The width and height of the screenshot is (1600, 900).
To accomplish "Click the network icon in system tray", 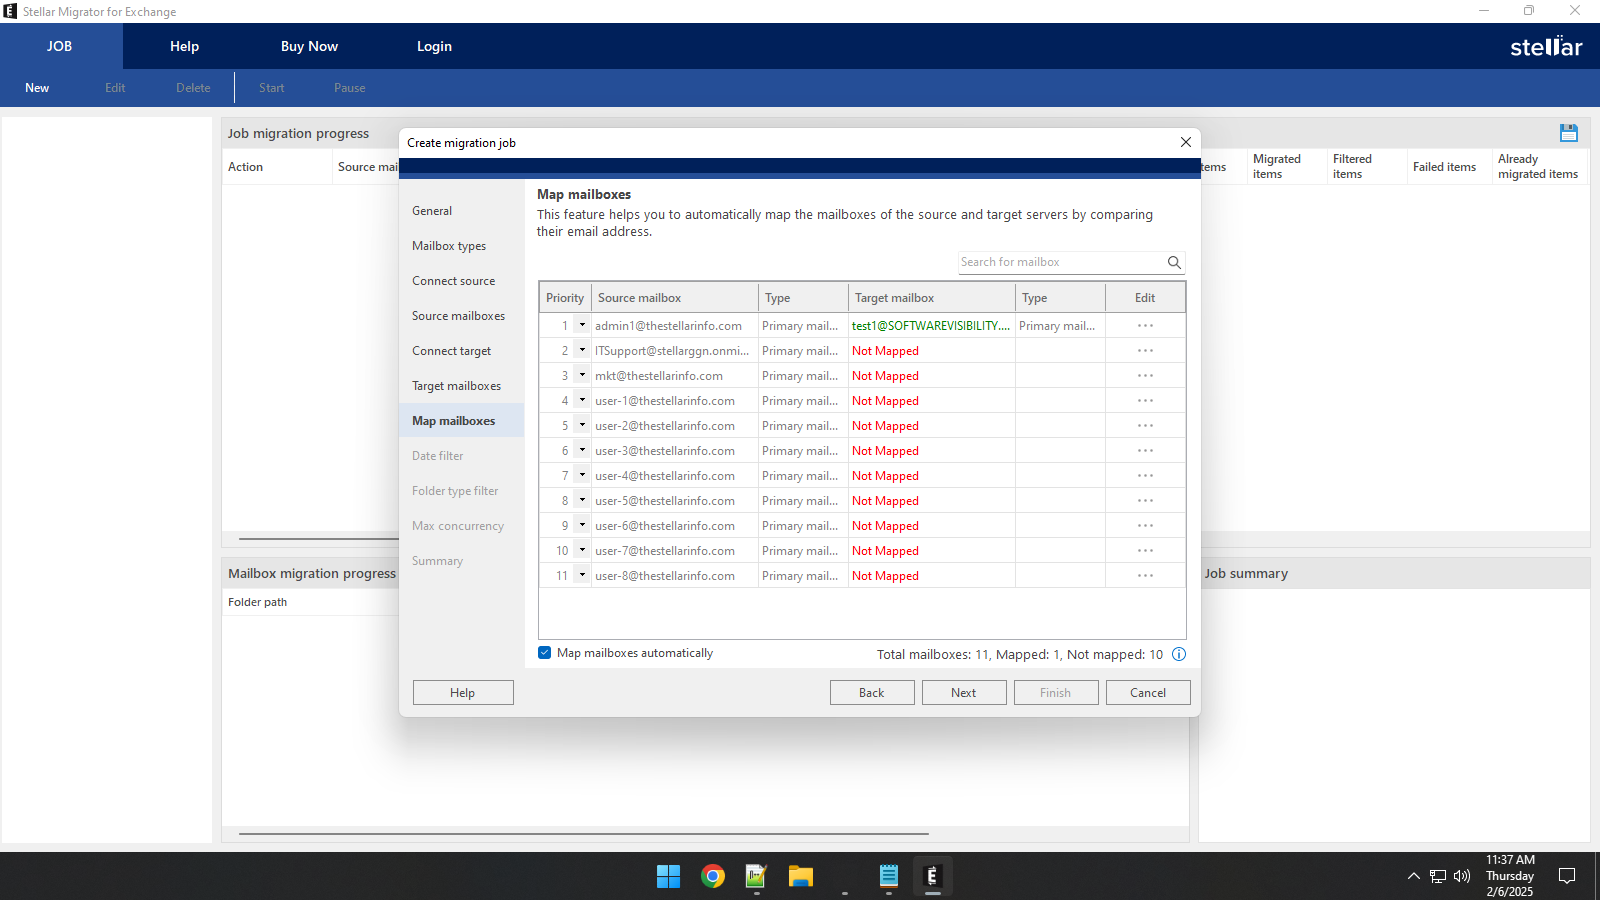I will (x=1438, y=876).
